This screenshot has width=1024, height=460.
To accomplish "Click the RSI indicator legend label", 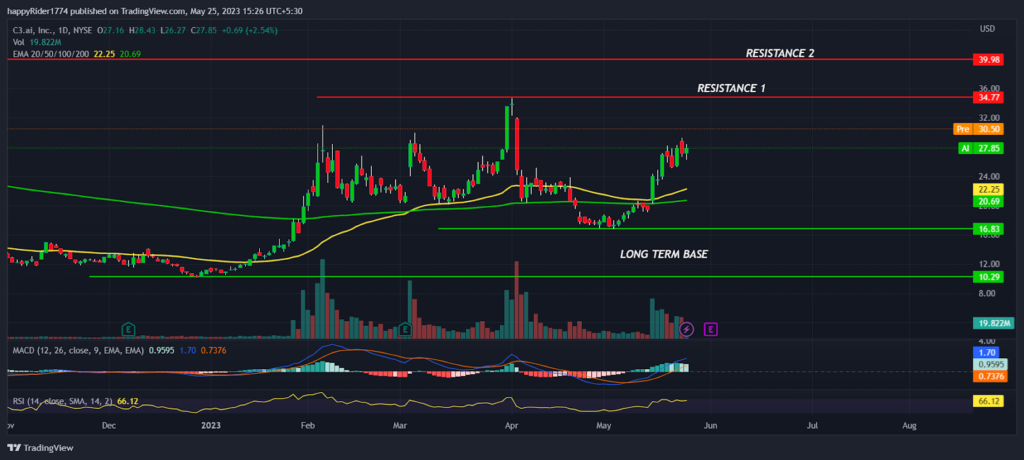I will pyautogui.click(x=63, y=401).
